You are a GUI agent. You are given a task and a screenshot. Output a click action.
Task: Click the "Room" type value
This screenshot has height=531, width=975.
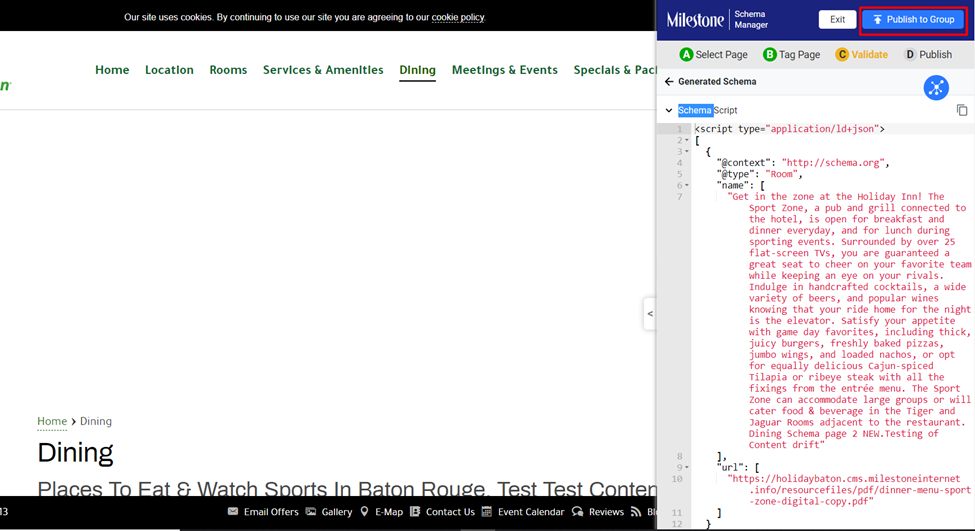(x=781, y=174)
